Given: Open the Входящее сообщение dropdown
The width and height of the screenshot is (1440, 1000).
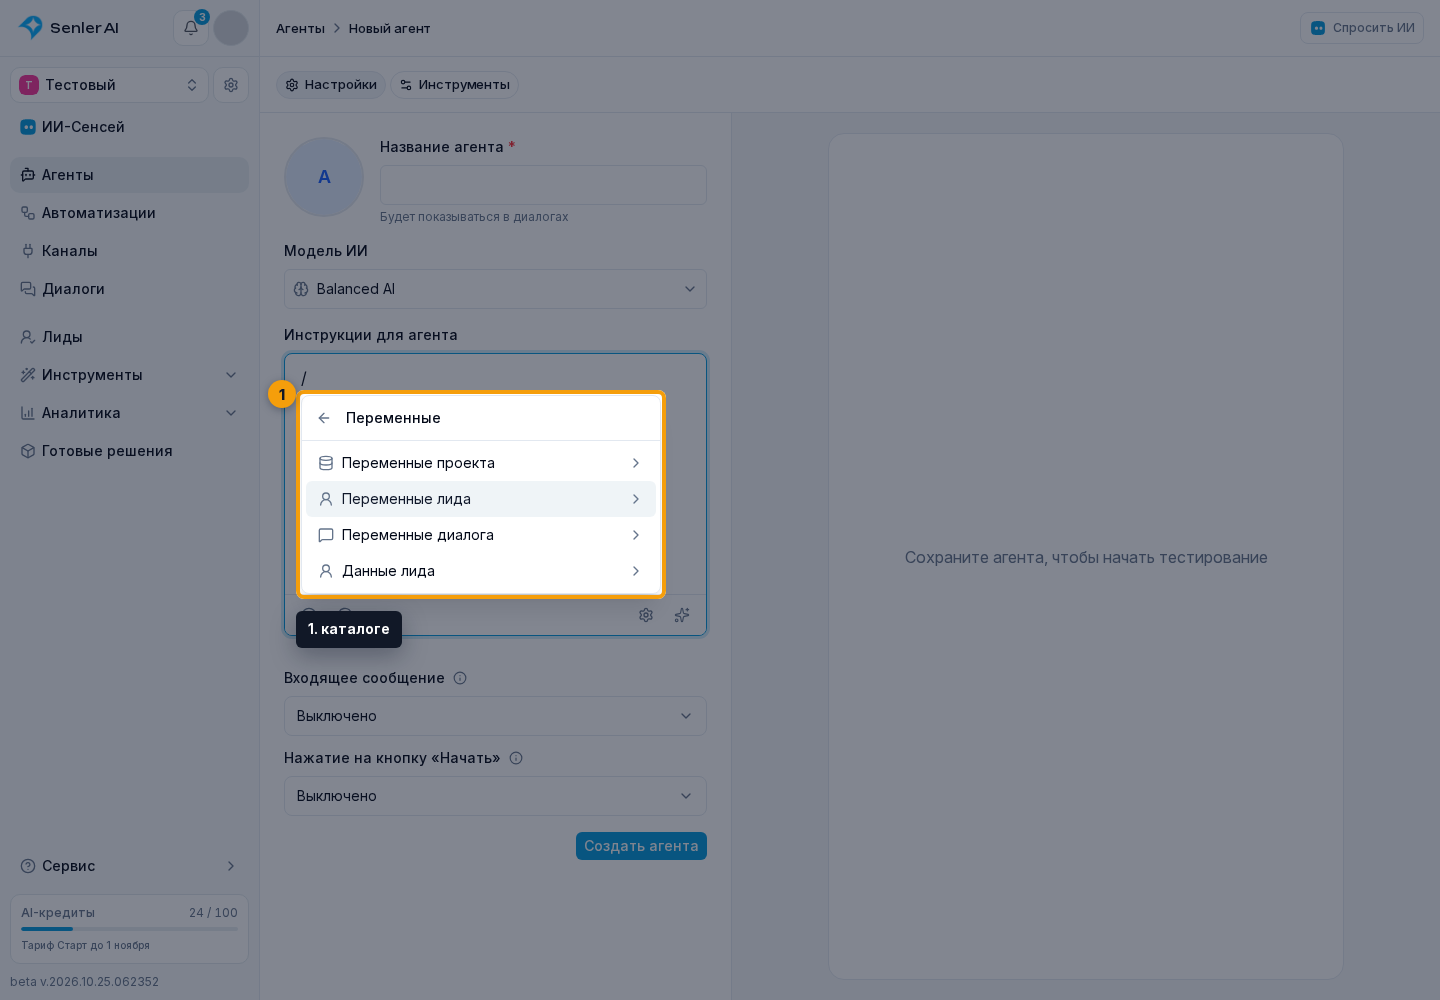Looking at the screenshot, I should click(495, 716).
